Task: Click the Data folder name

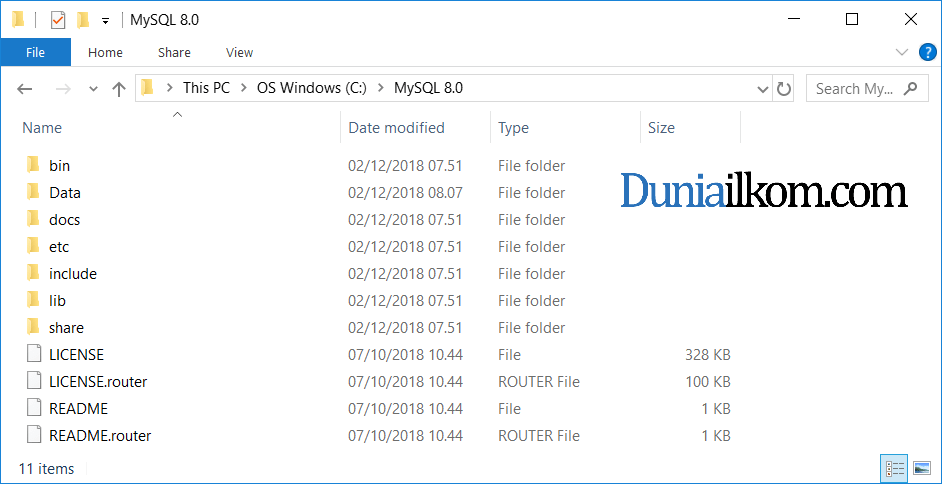Action: tap(65, 193)
